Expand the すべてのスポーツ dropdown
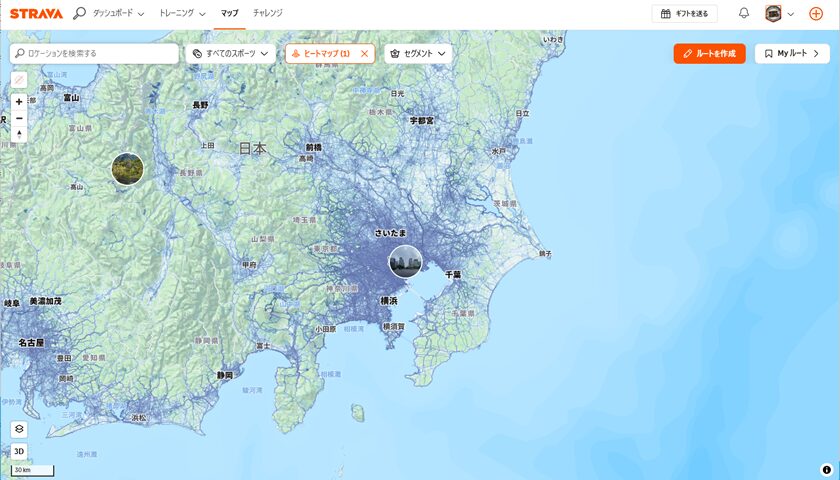 click(231, 53)
